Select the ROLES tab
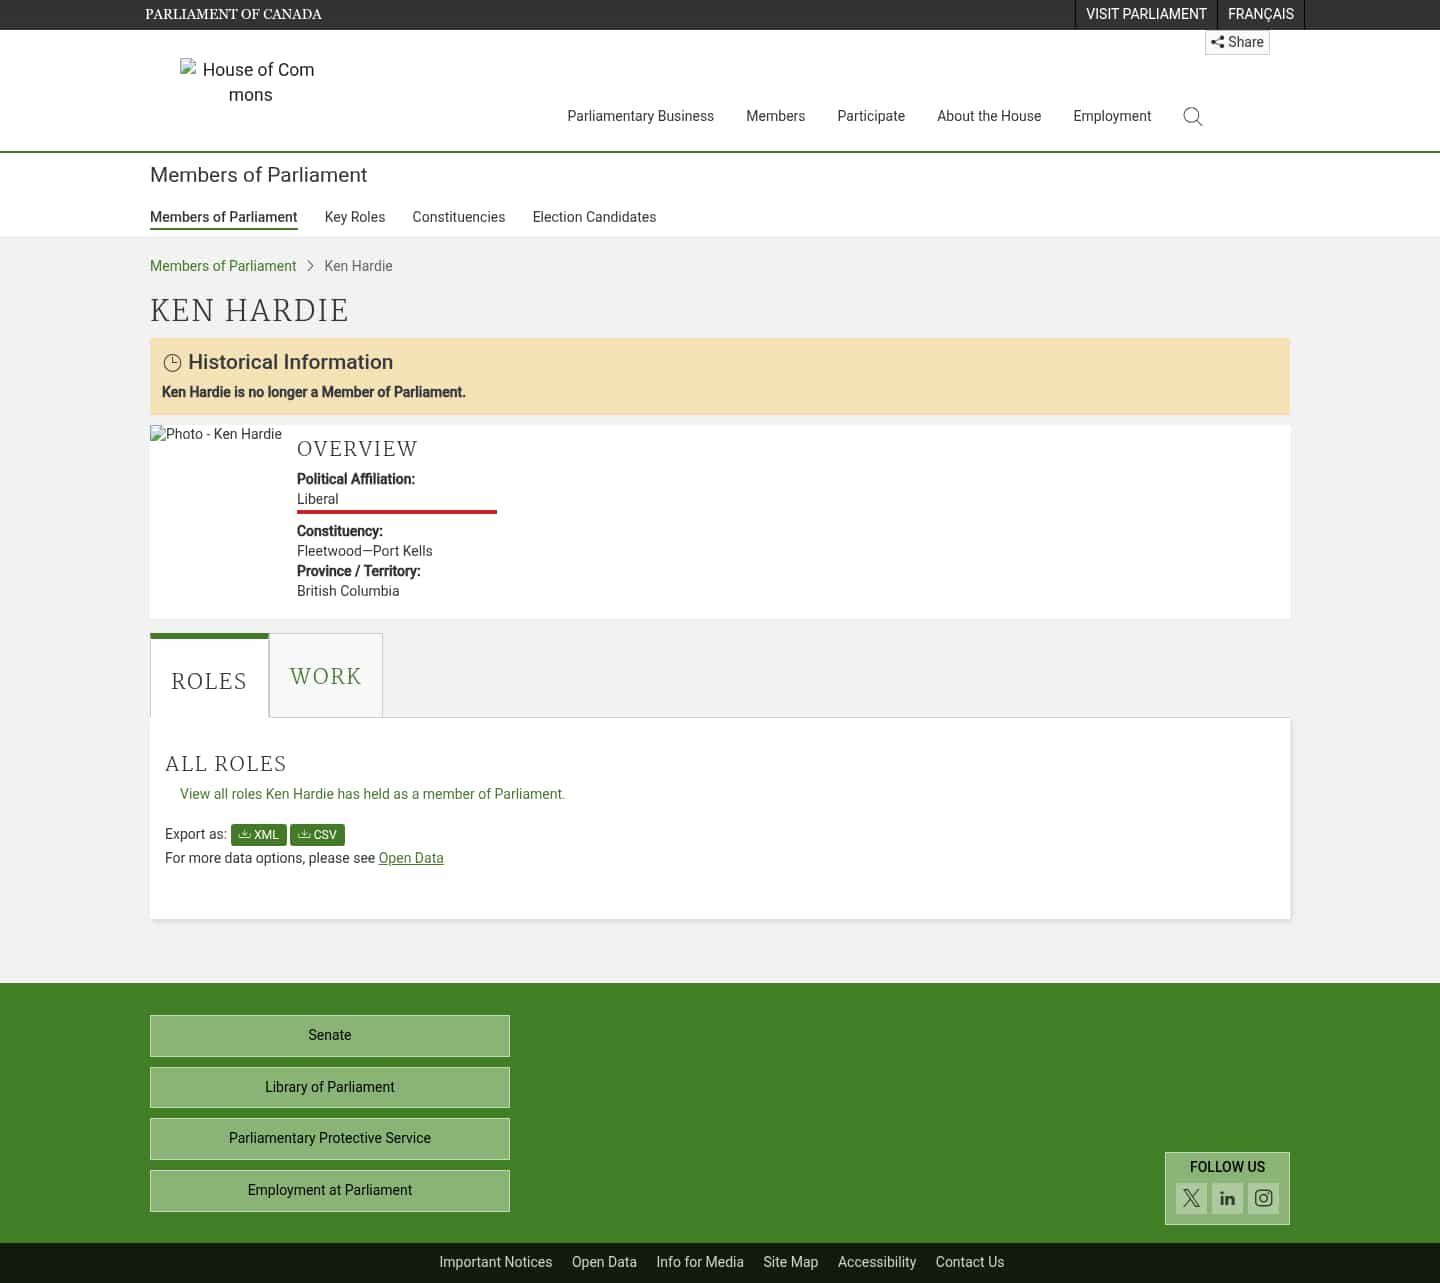The image size is (1440, 1283). (209, 681)
